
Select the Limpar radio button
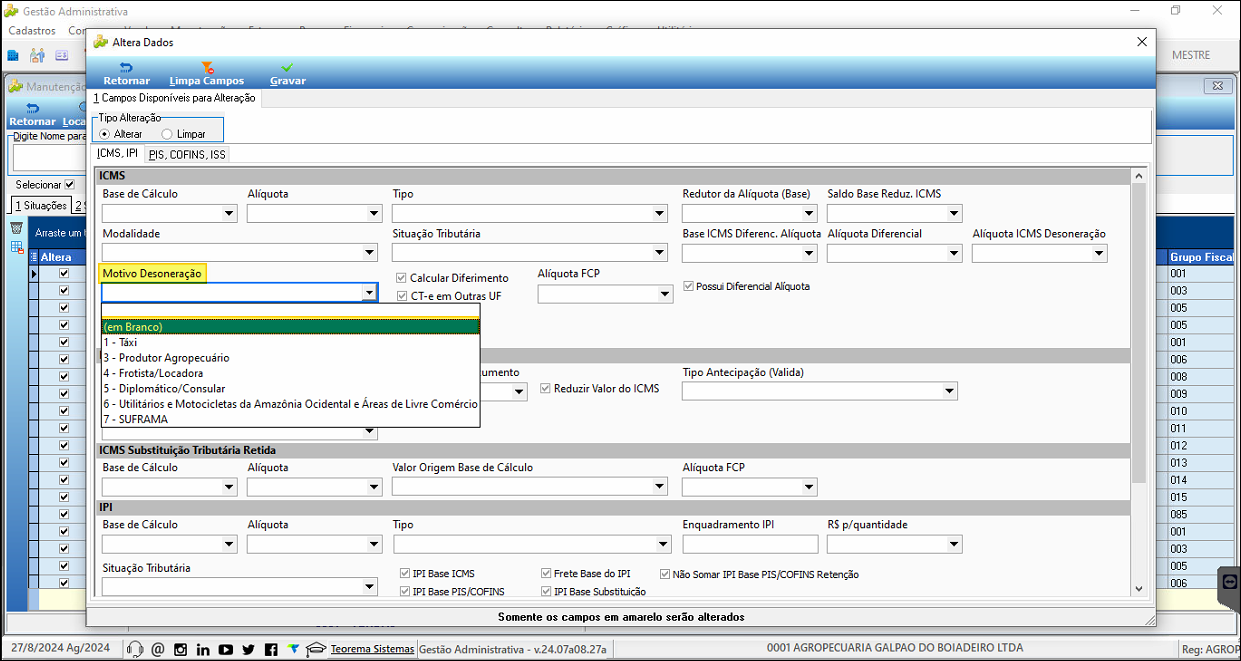(167, 133)
